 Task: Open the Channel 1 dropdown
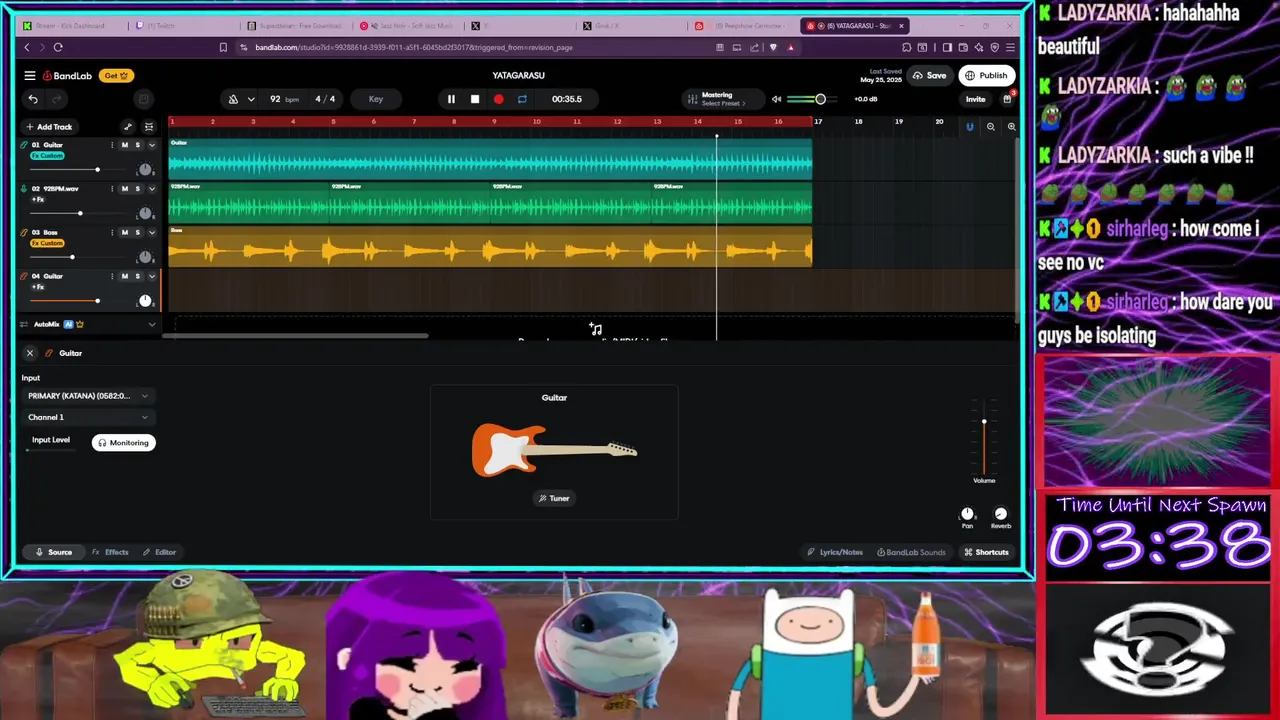click(88, 417)
